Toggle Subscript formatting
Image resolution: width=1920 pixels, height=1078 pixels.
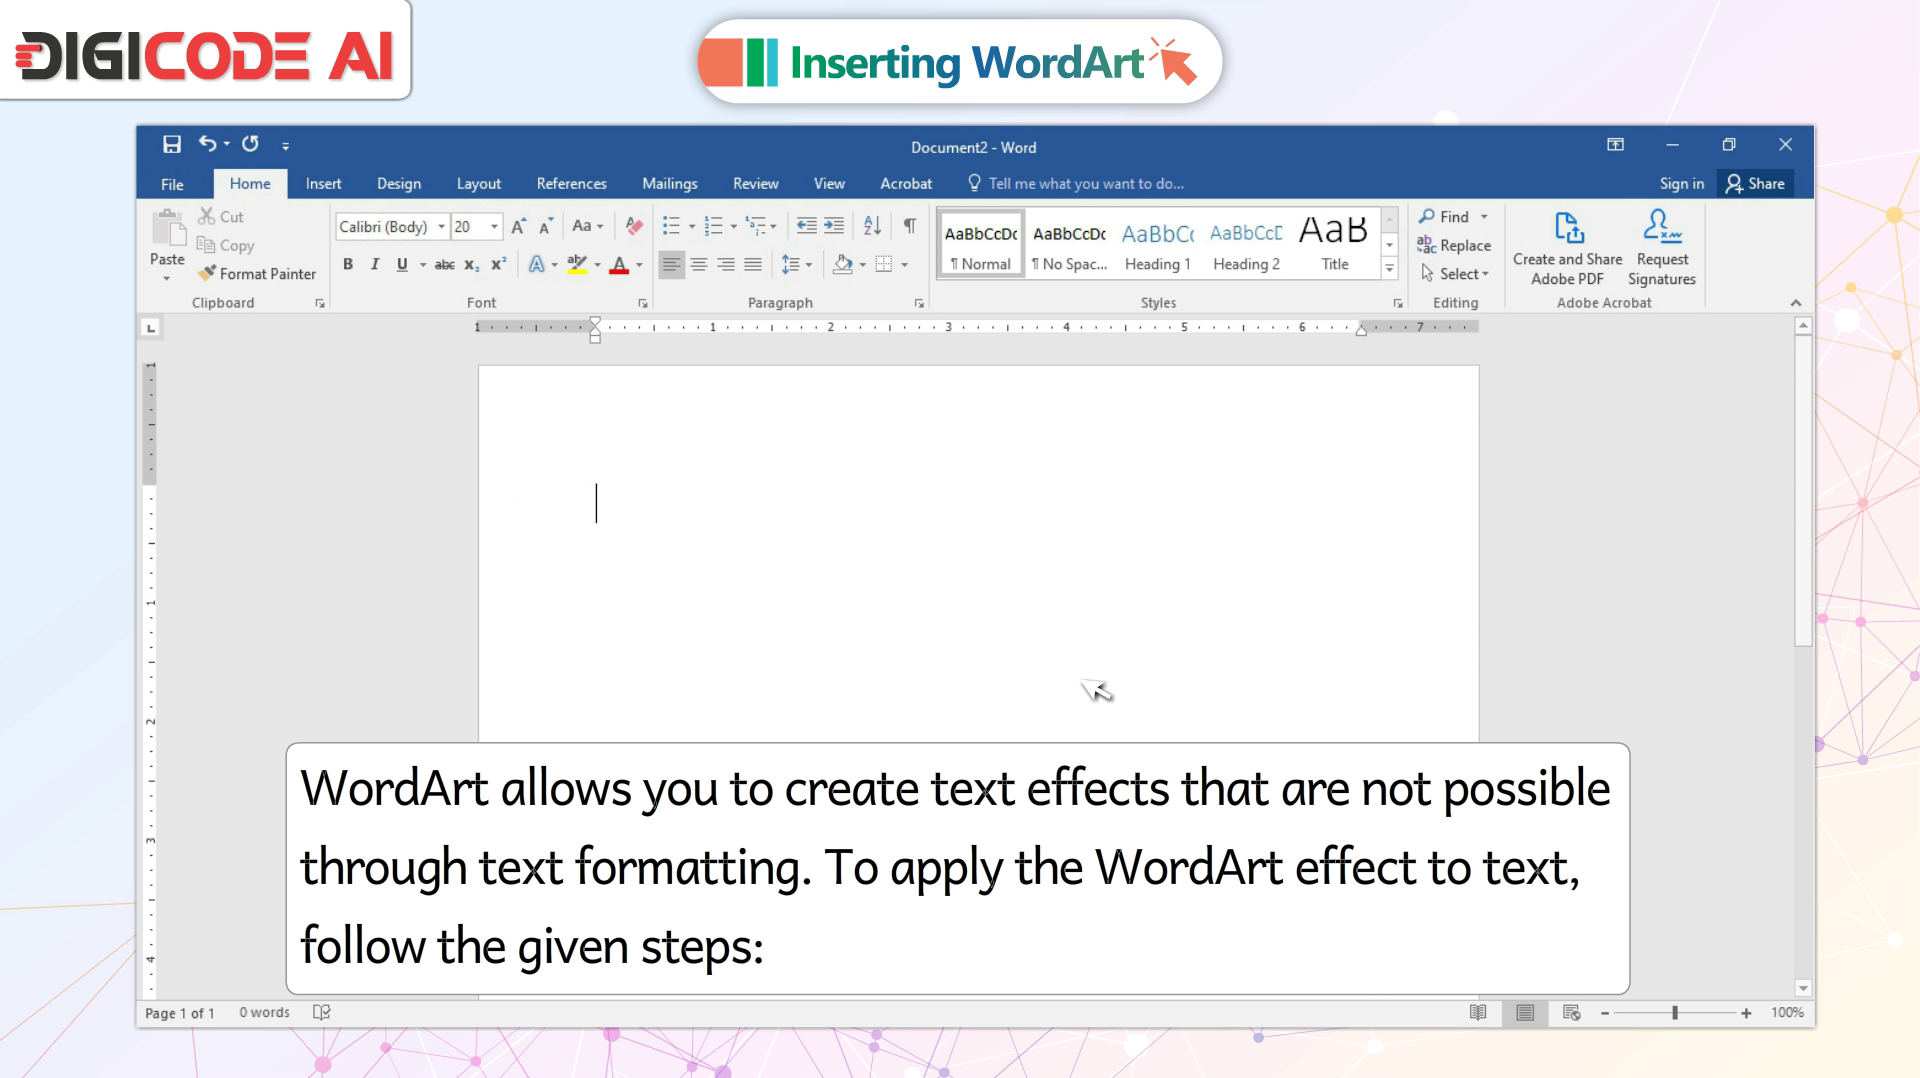click(471, 265)
